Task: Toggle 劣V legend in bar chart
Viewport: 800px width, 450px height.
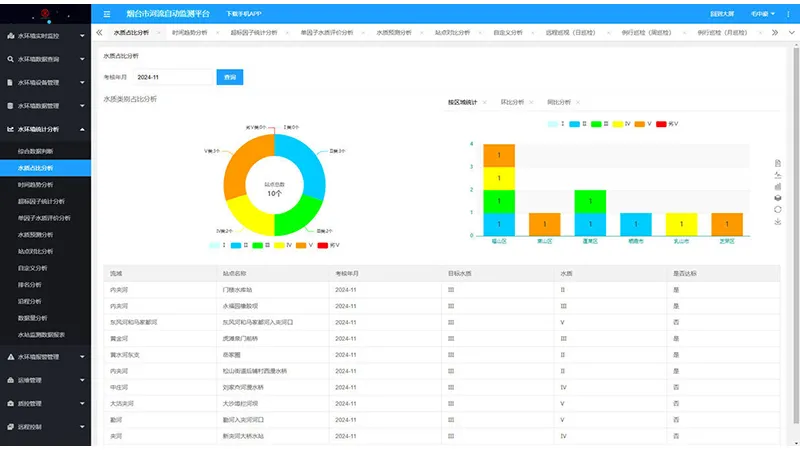Action: click(667, 124)
